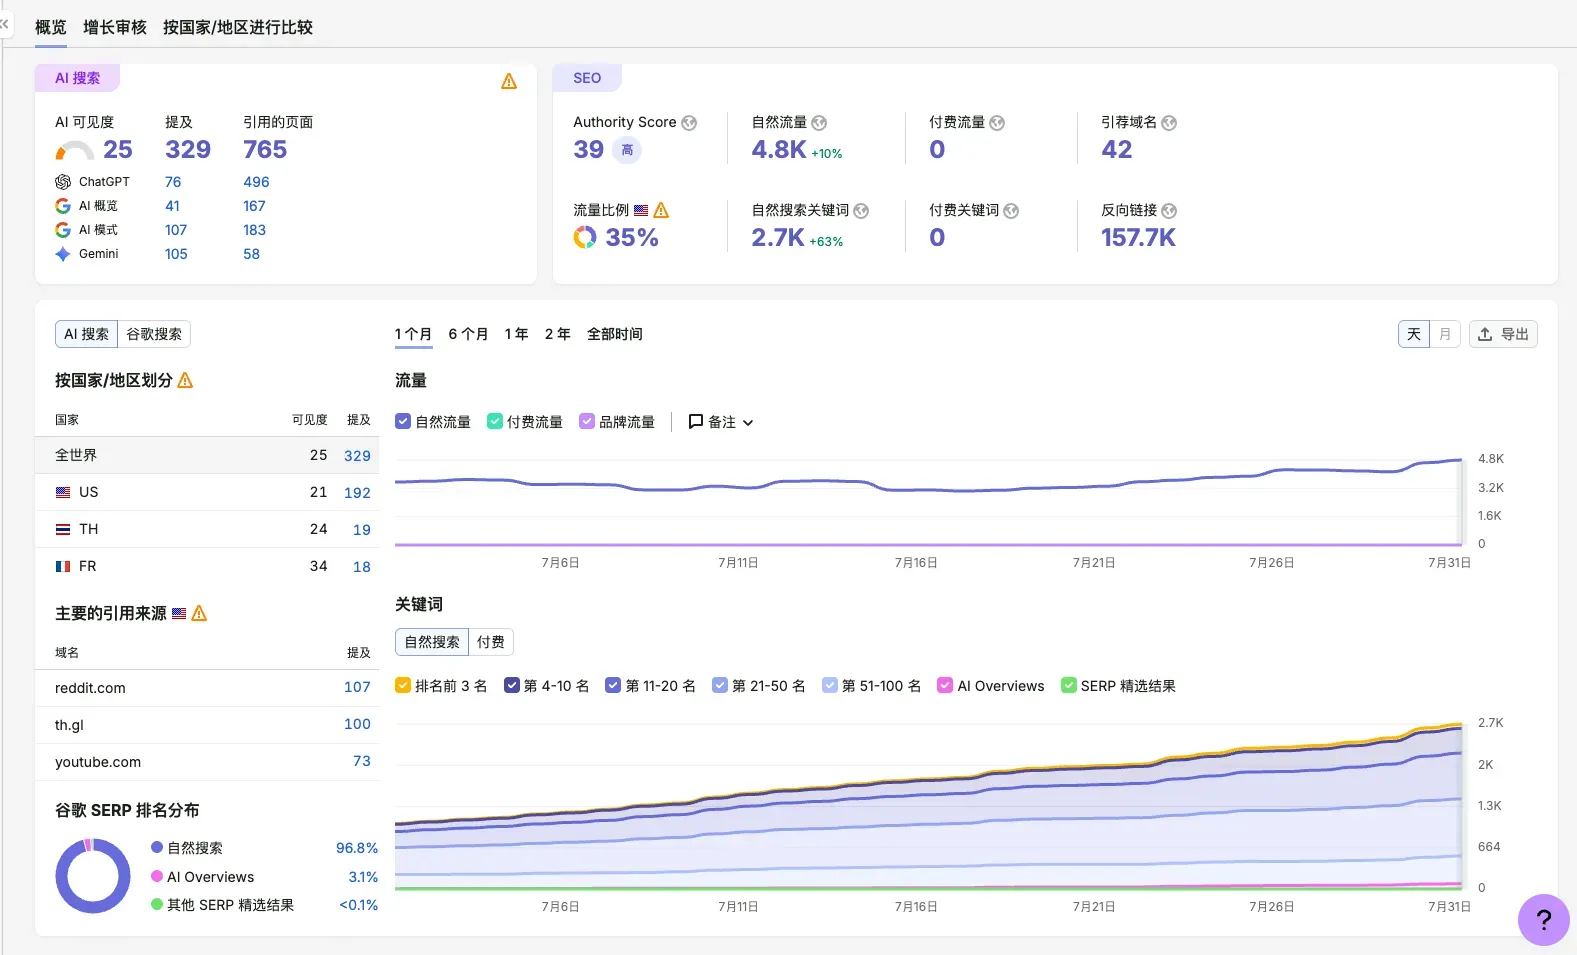The width and height of the screenshot is (1577, 955).
Task: Expand the 备注 dropdown
Action: 721,422
